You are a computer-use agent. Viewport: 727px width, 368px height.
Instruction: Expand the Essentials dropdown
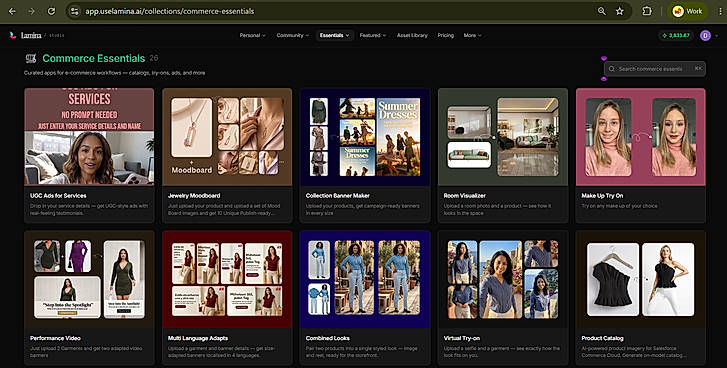[334, 35]
